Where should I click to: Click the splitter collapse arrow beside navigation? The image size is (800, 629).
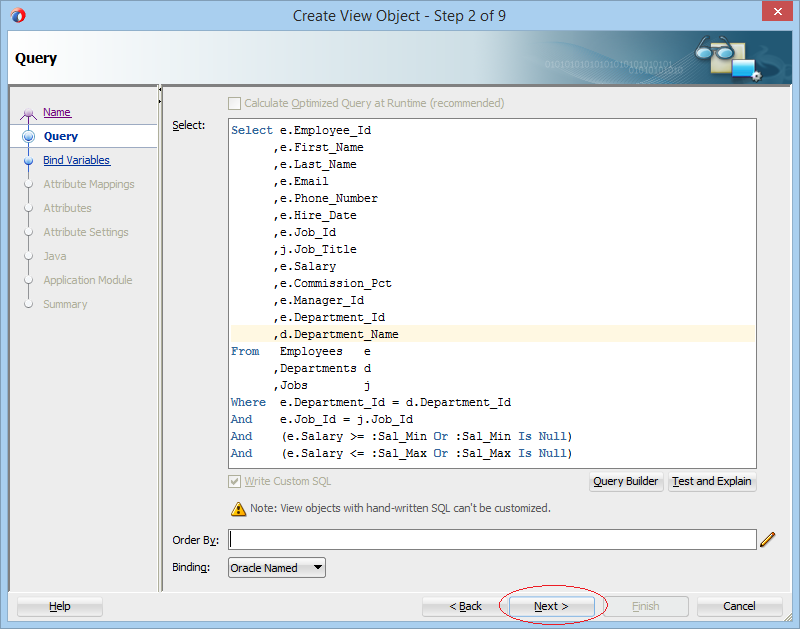pos(160,90)
